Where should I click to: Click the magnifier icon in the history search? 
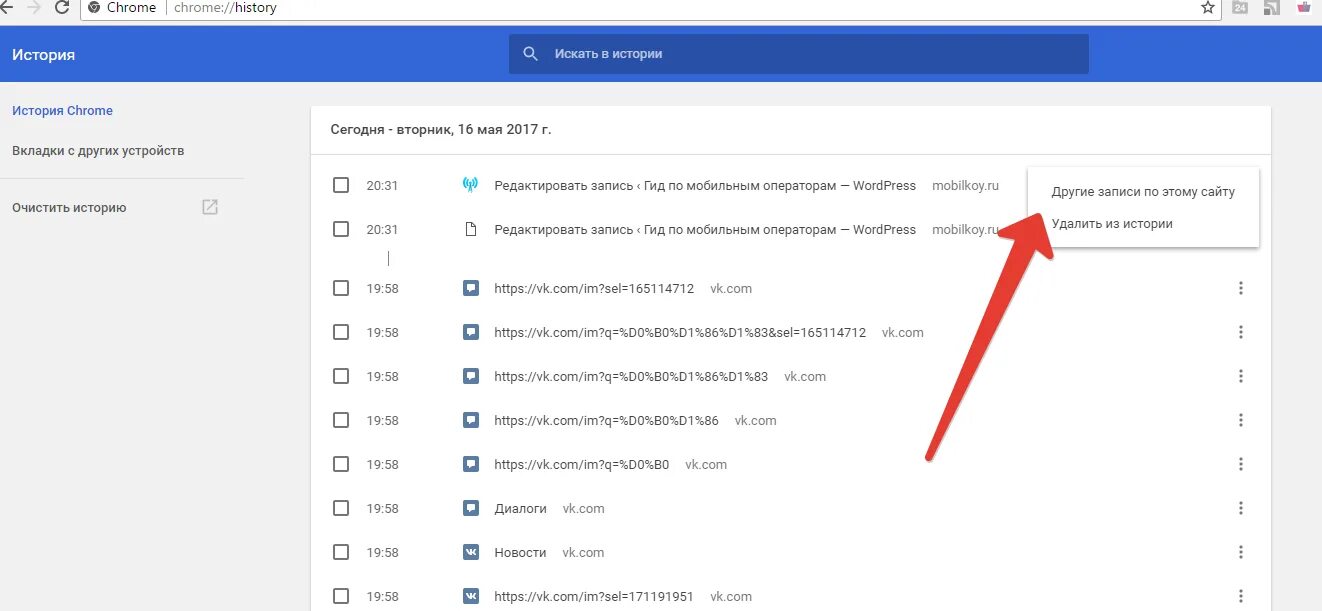[x=531, y=54]
